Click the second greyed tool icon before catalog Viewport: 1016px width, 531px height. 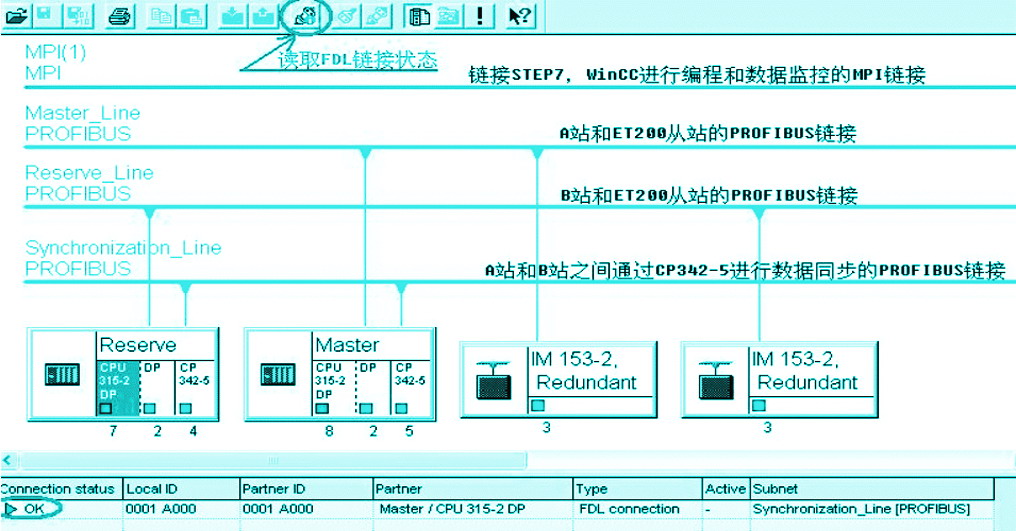(x=378, y=16)
